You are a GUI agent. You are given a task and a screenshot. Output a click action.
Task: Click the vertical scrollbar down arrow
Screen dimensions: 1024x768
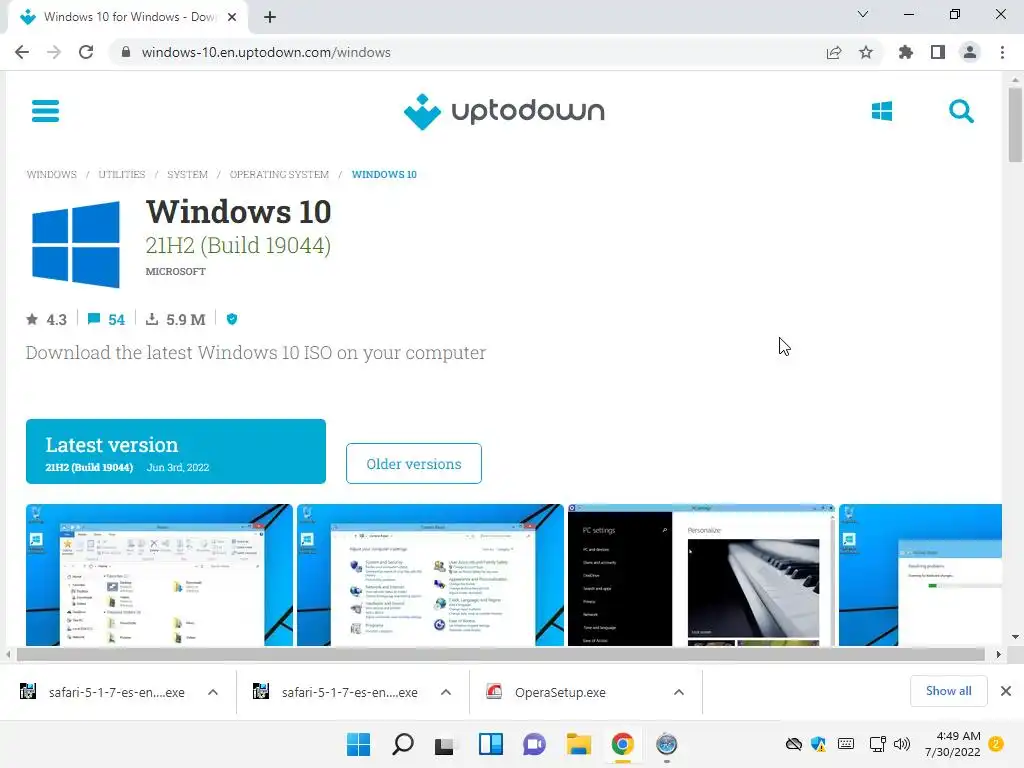tap(1015, 637)
